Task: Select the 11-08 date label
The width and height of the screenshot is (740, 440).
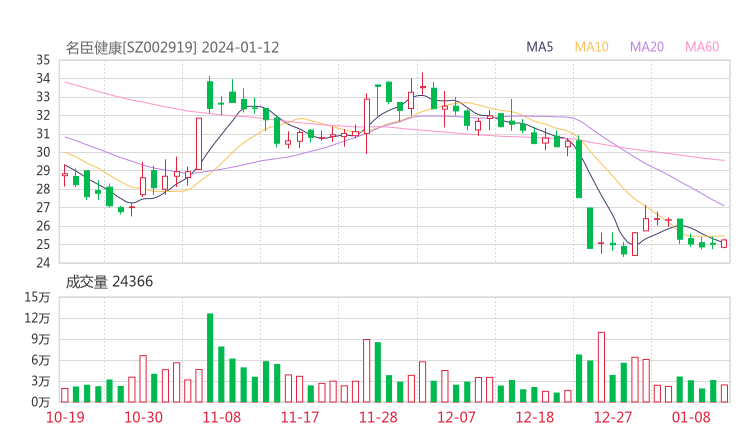Action: (x=221, y=416)
